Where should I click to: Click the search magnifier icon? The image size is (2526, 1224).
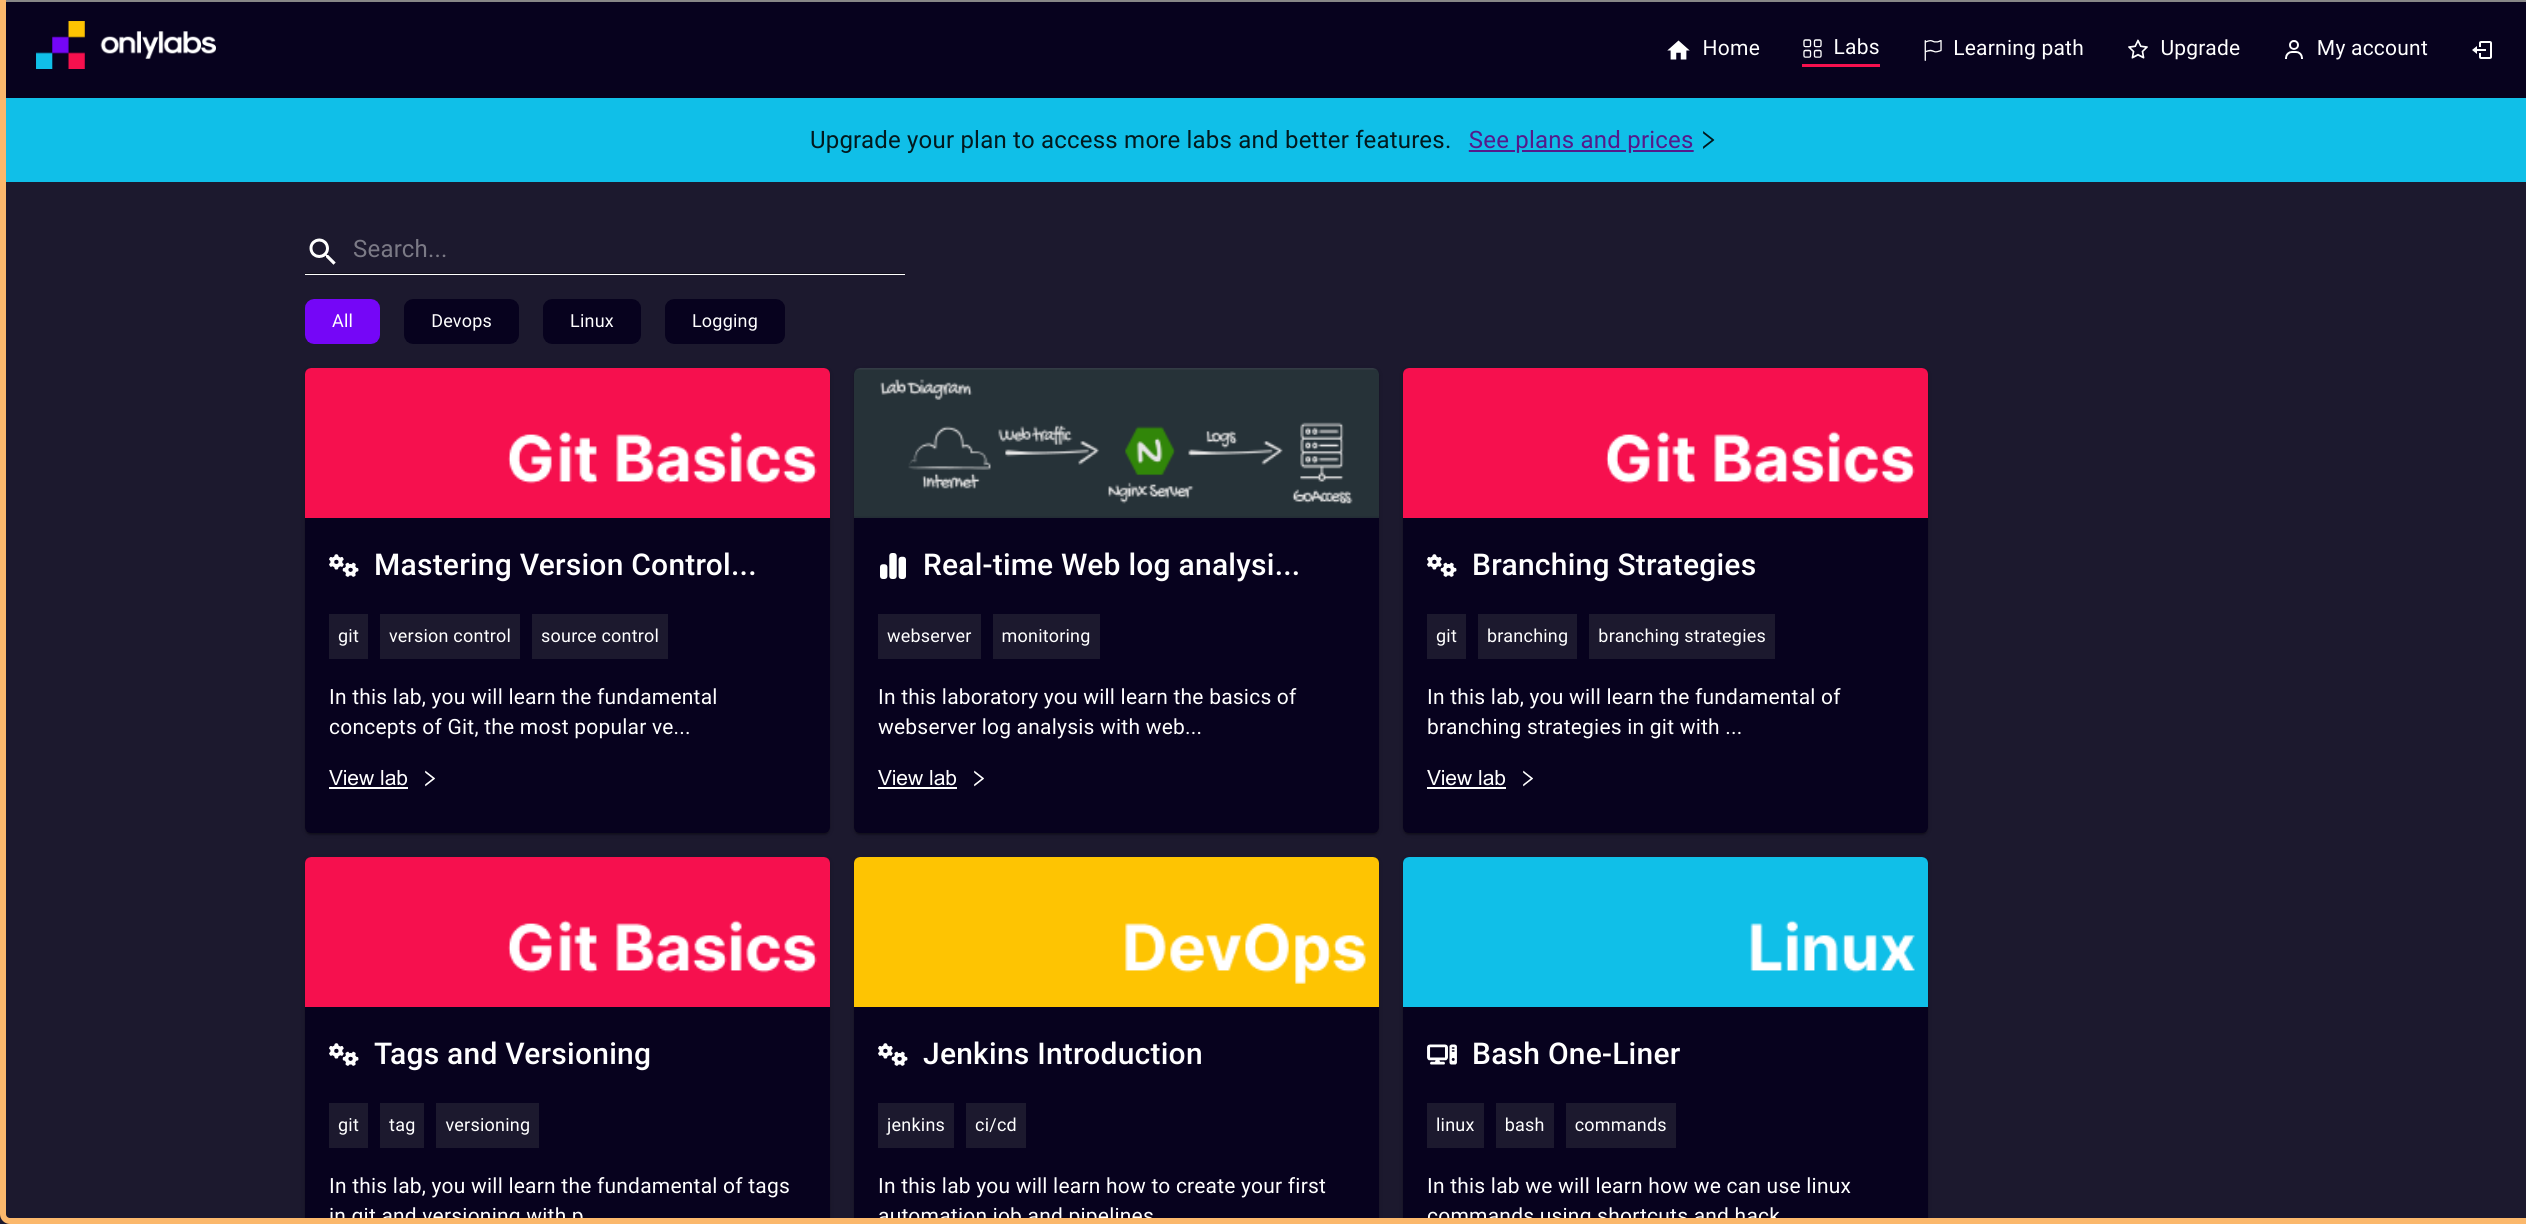click(322, 250)
